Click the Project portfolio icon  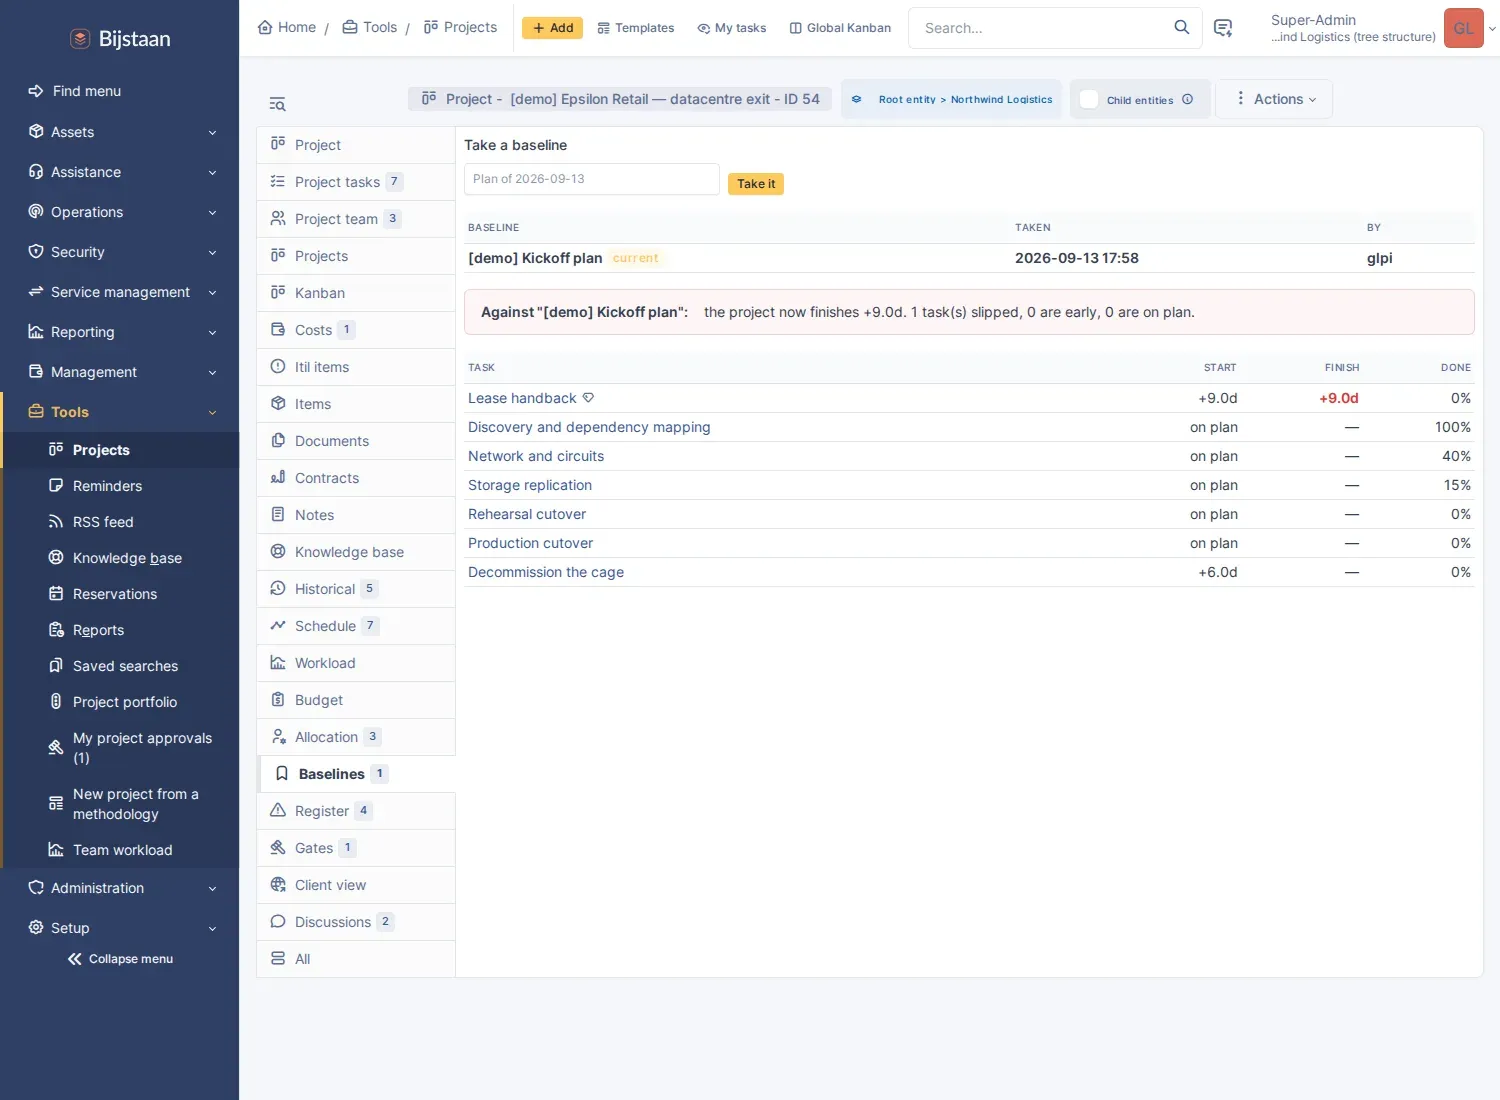[56, 702]
